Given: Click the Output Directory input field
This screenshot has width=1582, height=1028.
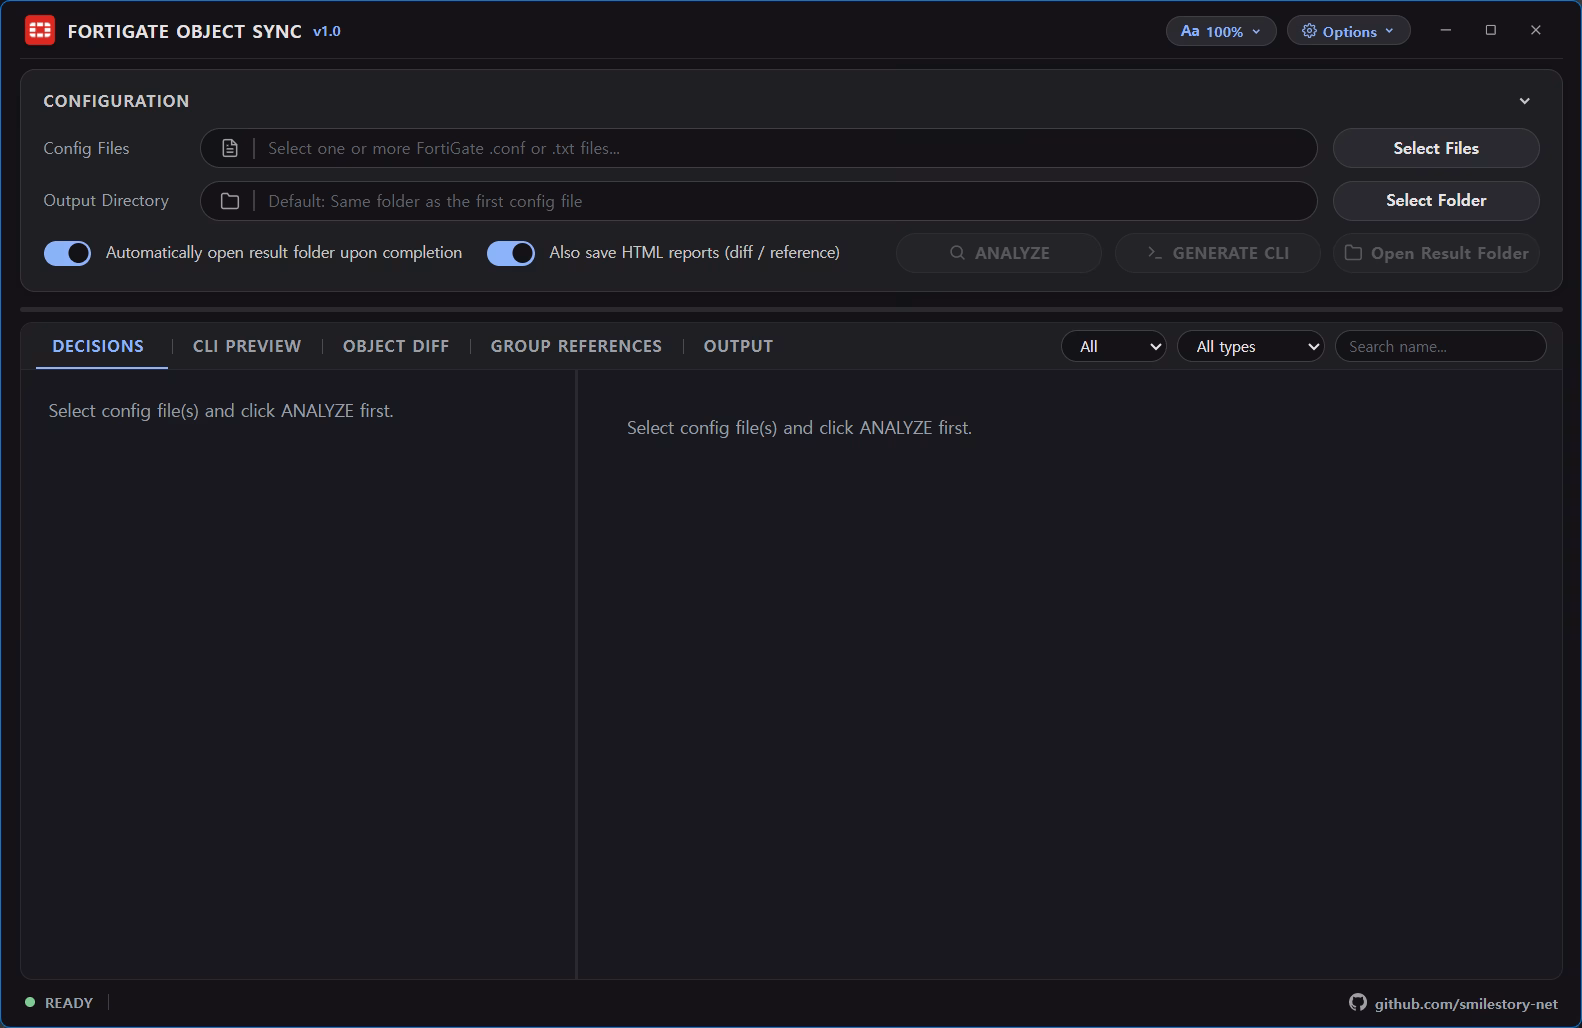Looking at the screenshot, I should coord(759,201).
